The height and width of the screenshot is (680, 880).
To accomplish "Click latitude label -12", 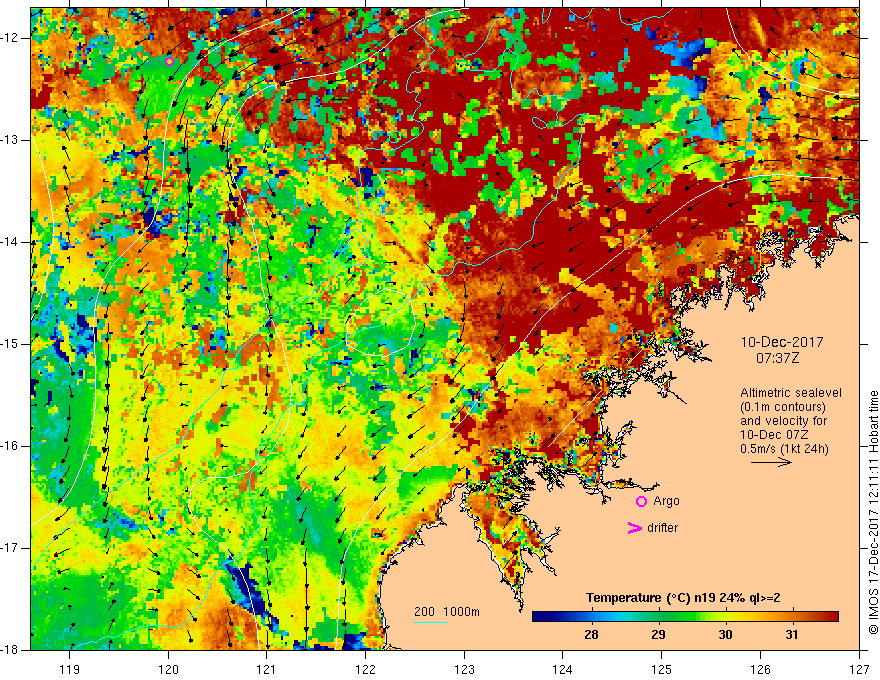I will tap(10, 38).
